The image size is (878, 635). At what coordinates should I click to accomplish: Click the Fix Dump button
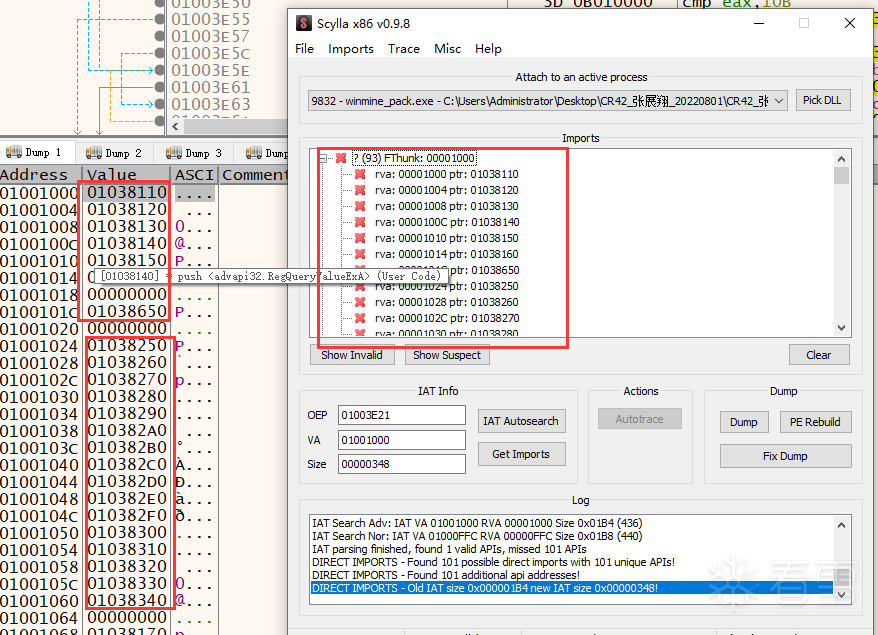pos(785,456)
